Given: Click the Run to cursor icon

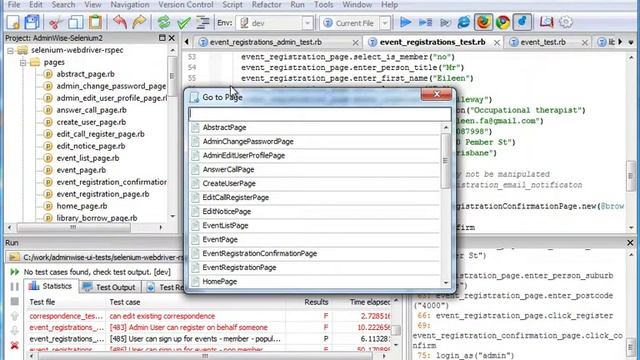Looking at the screenshot, I should [445, 22].
